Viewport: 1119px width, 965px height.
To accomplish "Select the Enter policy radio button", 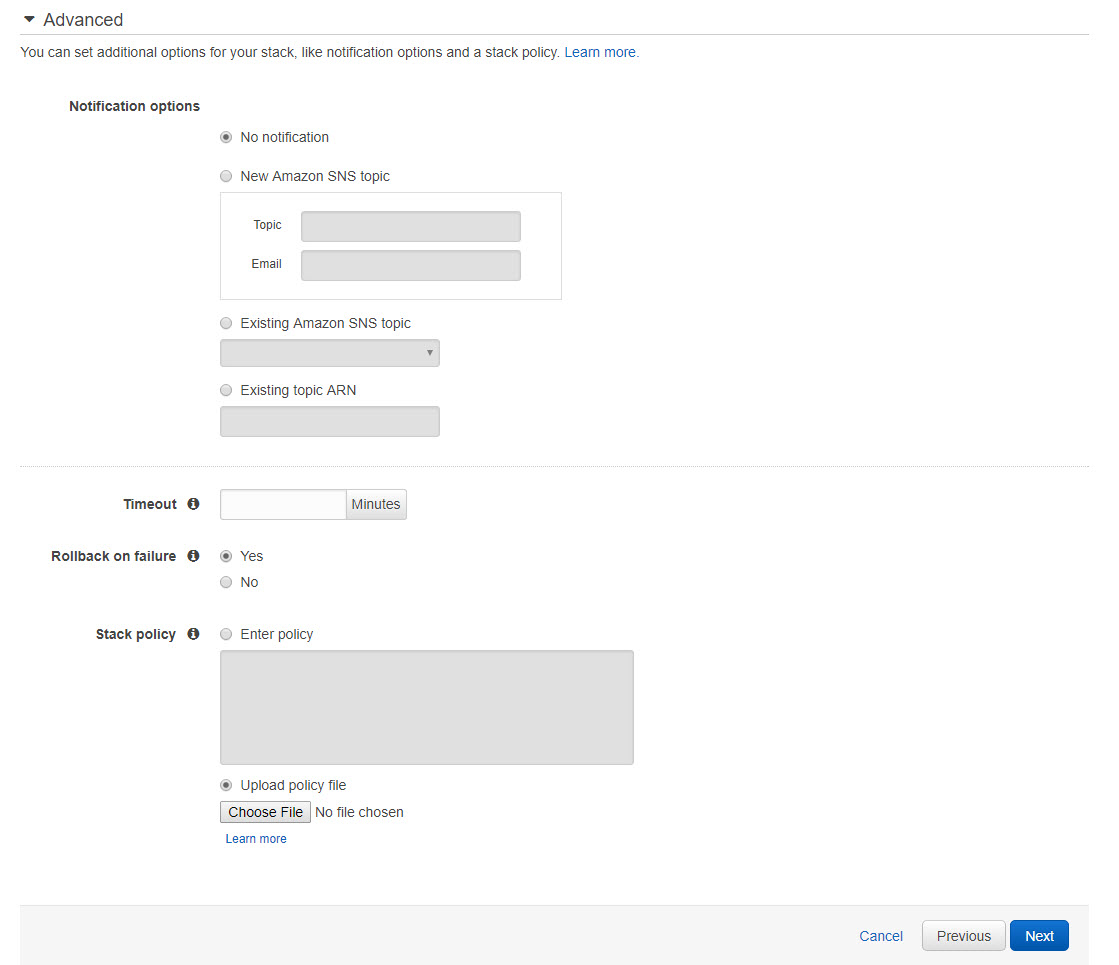I will pos(226,634).
